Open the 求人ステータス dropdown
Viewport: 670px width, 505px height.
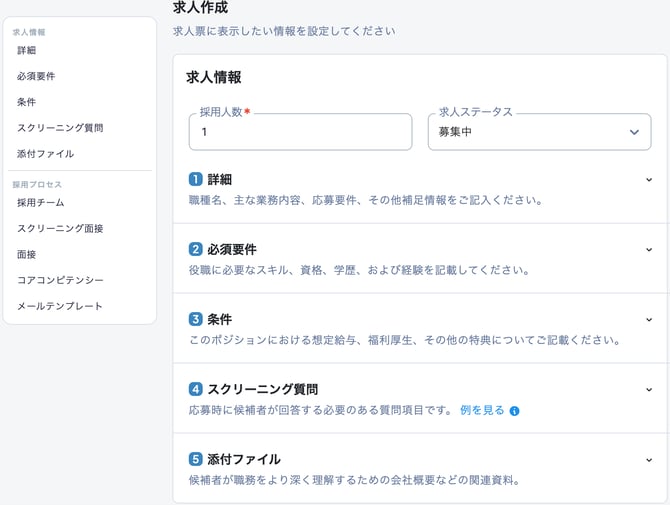point(539,132)
